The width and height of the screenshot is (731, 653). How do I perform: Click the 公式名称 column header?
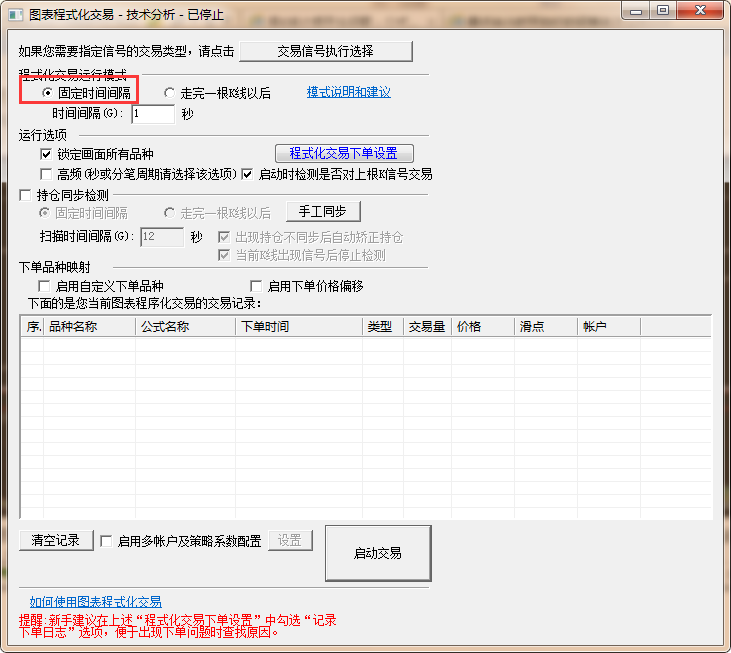[186, 327]
